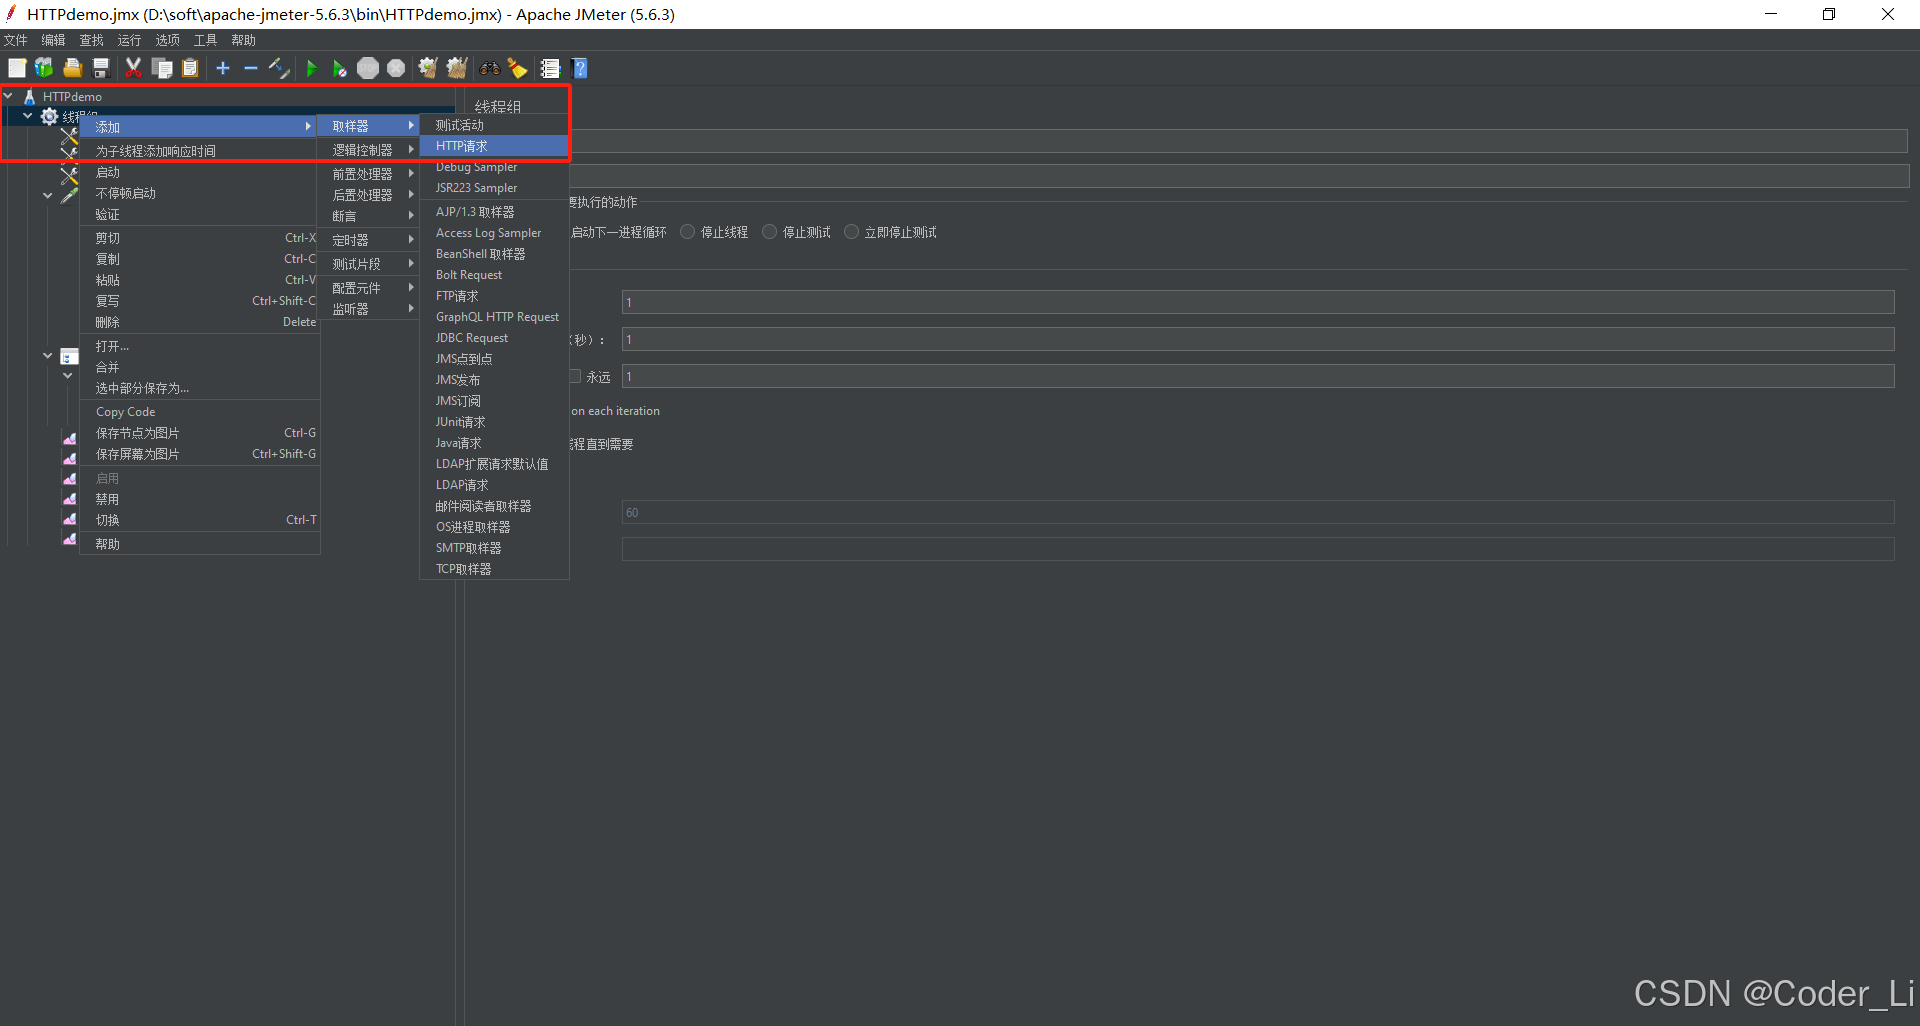Image resolution: width=1920 pixels, height=1026 pixels.
Task: Select Copy Code context menu item
Action: point(200,412)
